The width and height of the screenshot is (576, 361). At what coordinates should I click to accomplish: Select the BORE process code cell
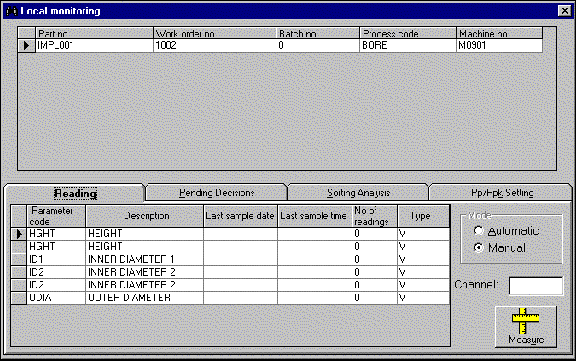[408, 46]
